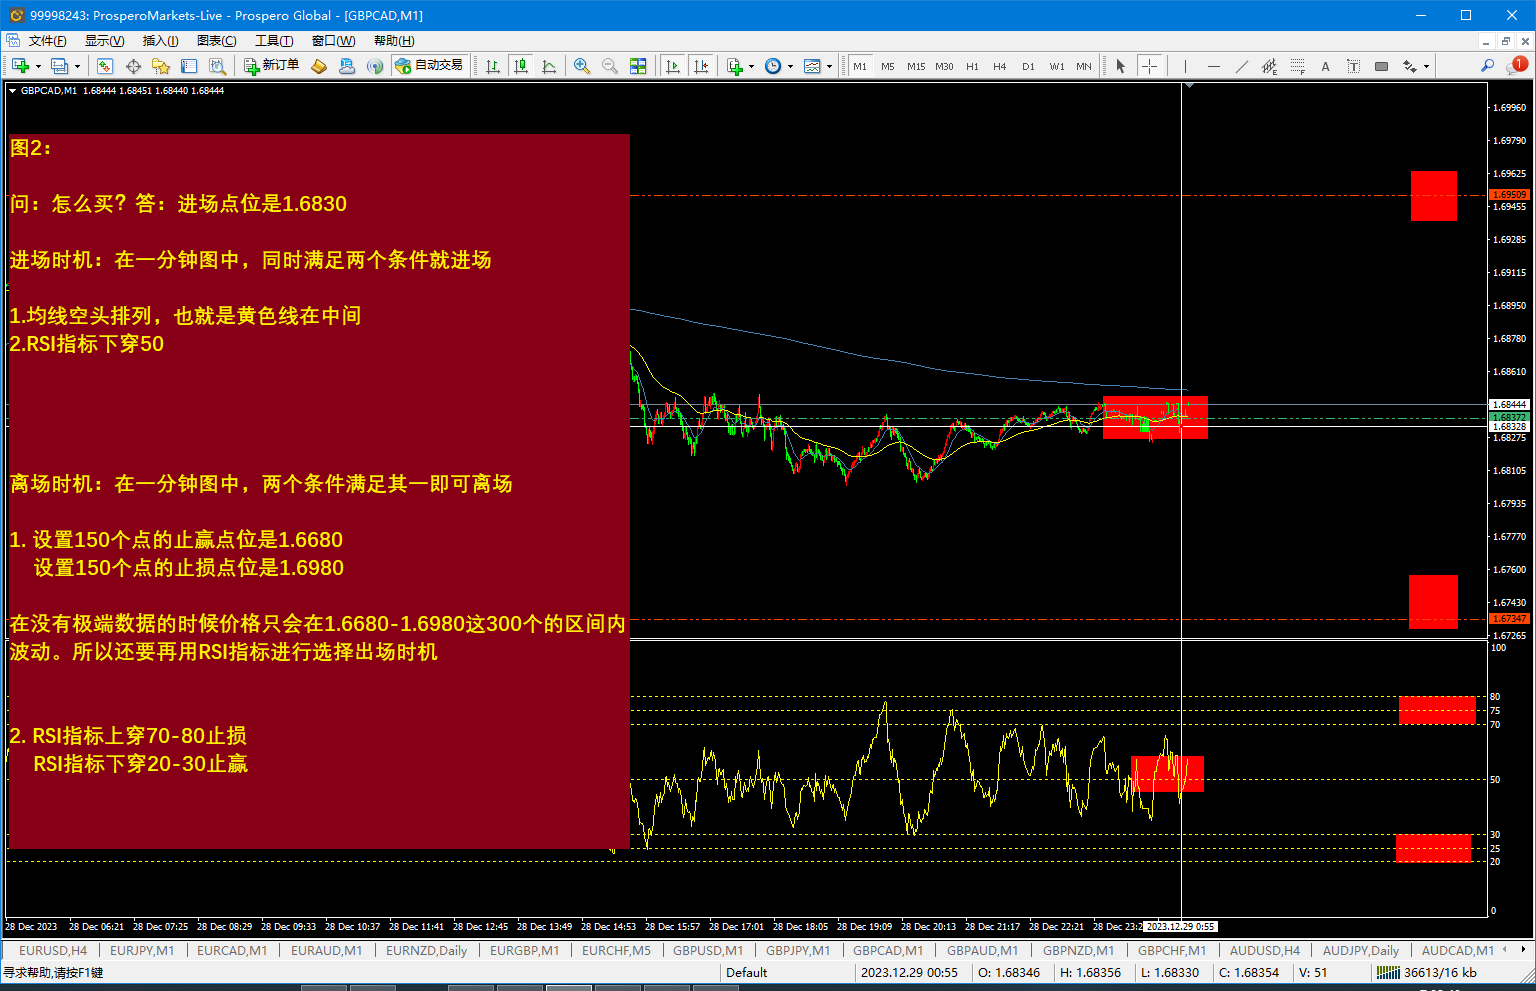Open the 帮助(H) menu
This screenshot has width=1536, height=991.
(393, 41)
